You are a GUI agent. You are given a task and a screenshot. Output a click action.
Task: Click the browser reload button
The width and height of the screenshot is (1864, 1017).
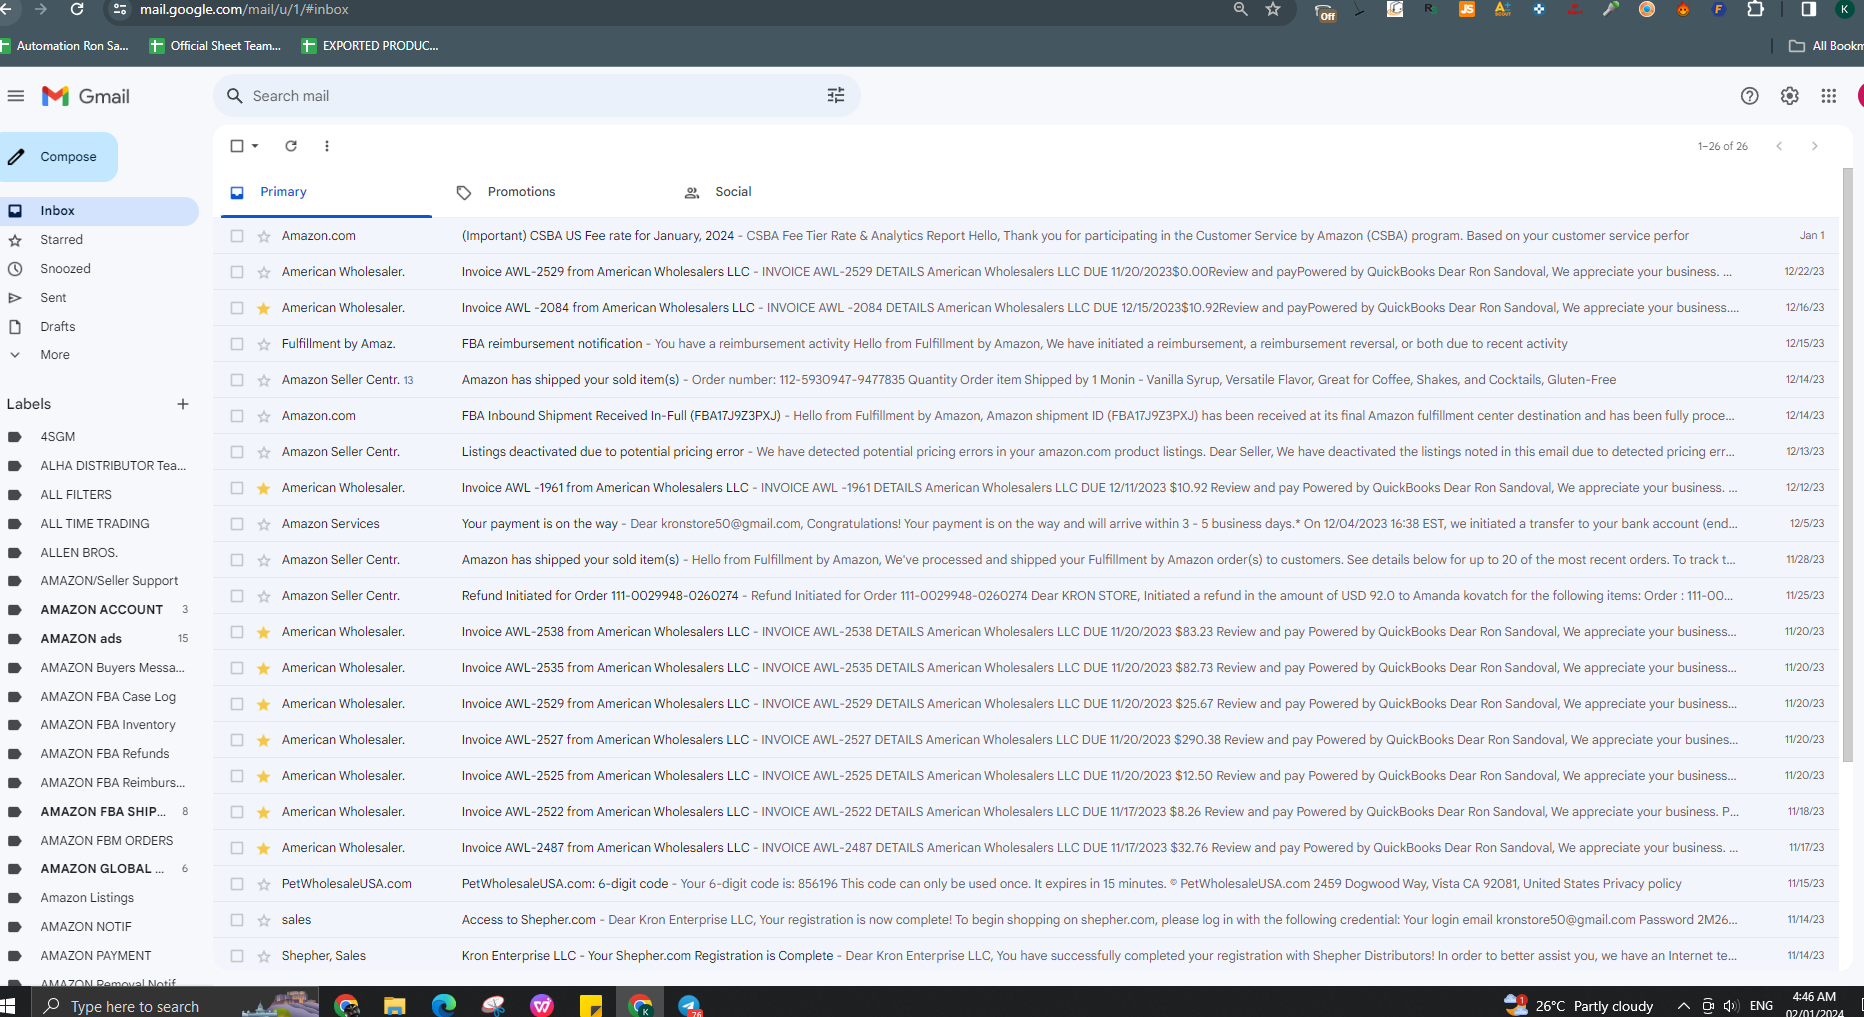click(x=77, y=9)
